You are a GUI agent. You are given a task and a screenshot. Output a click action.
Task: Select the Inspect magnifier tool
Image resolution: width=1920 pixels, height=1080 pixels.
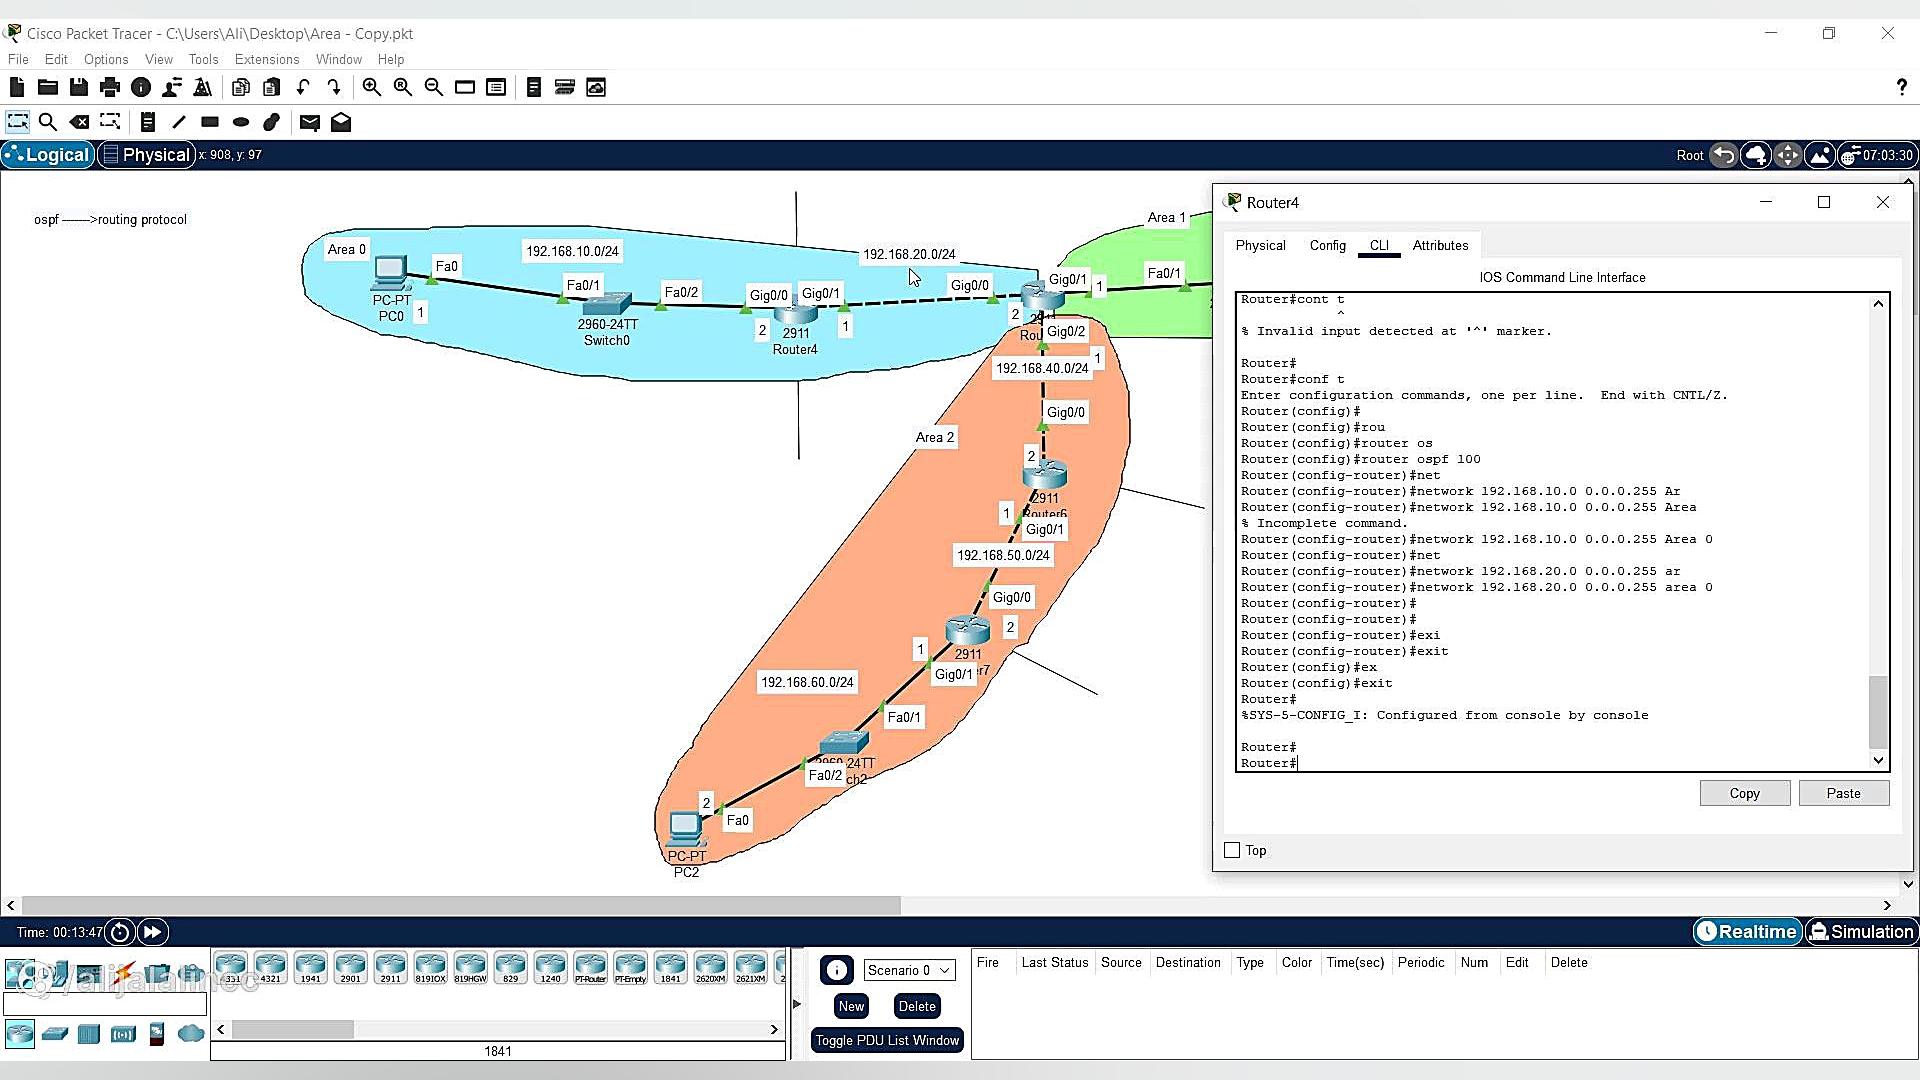click(47, 122)
